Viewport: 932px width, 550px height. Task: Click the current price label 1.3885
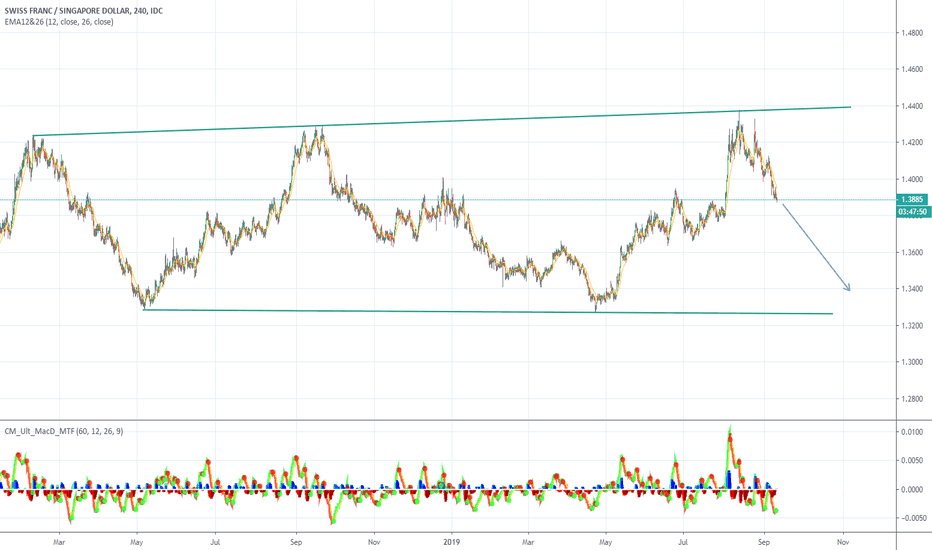tap(912, 200)
